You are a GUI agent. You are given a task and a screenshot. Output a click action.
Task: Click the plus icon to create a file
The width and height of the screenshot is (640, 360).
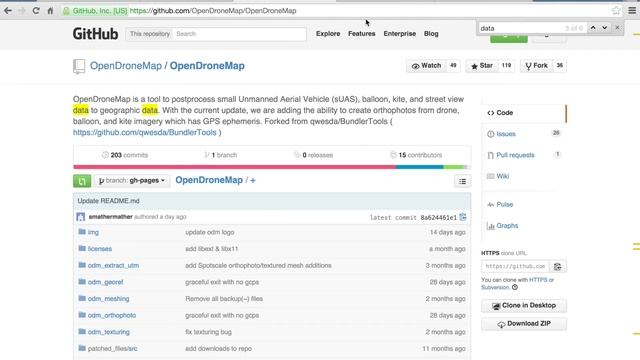pos(253,180)
